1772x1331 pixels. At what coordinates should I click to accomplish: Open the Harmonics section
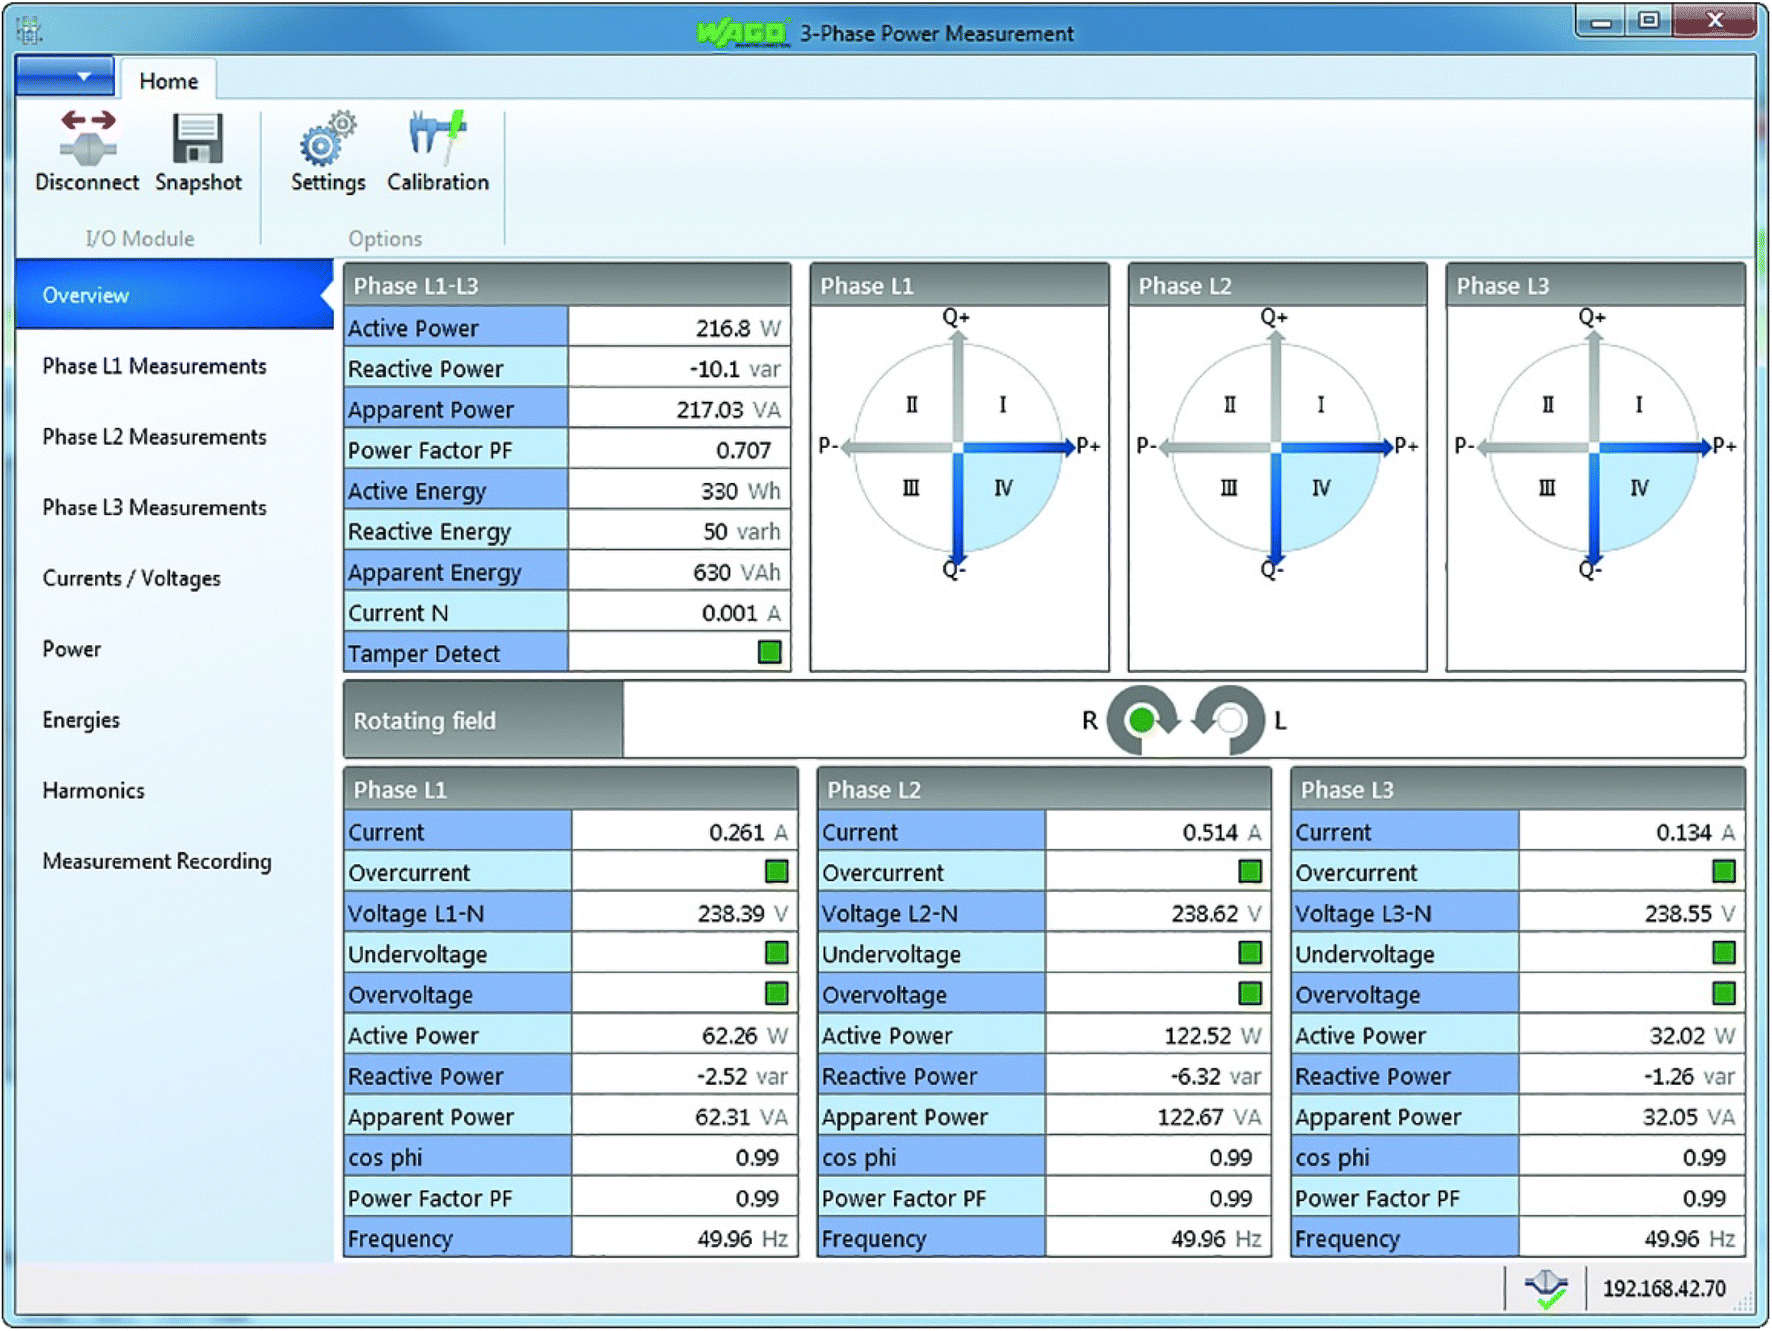click(93, 790)
